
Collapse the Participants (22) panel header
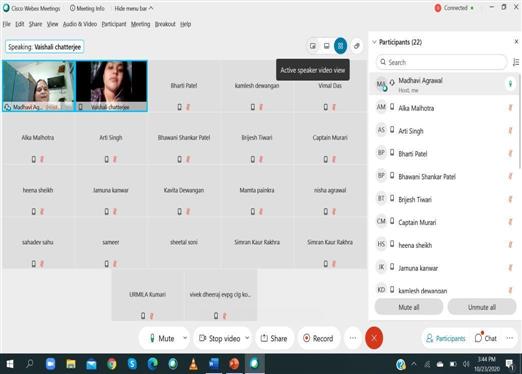pyautogui.click(x=374, y=42)
